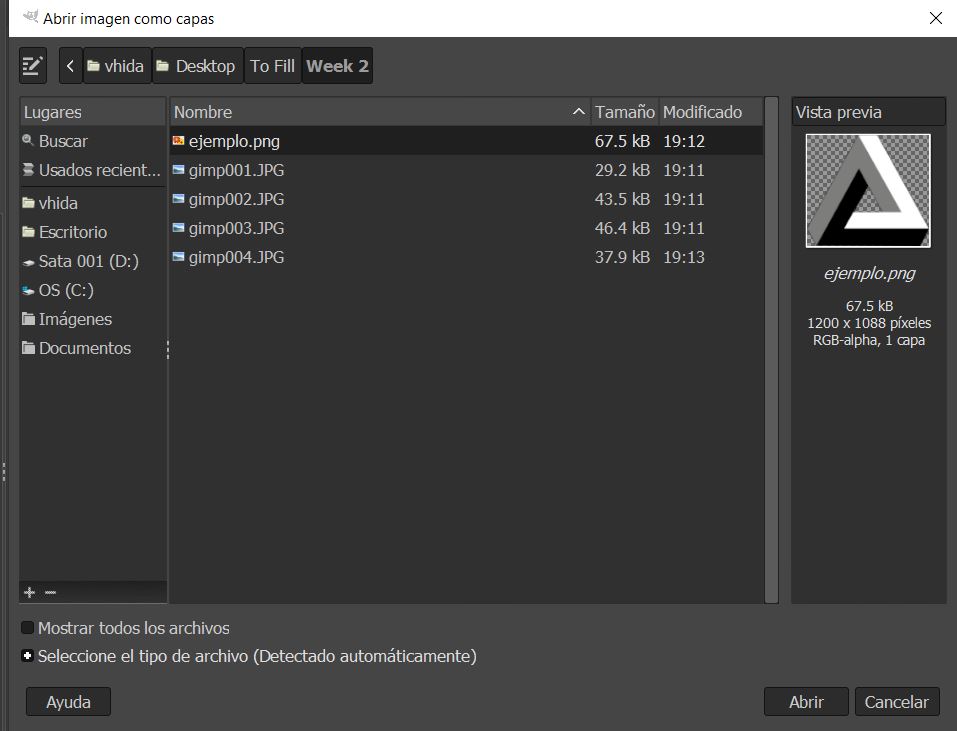Click the gimp003.JPG file icon
This screenshot has height=731, width=957.
click(x=178, y=228)
